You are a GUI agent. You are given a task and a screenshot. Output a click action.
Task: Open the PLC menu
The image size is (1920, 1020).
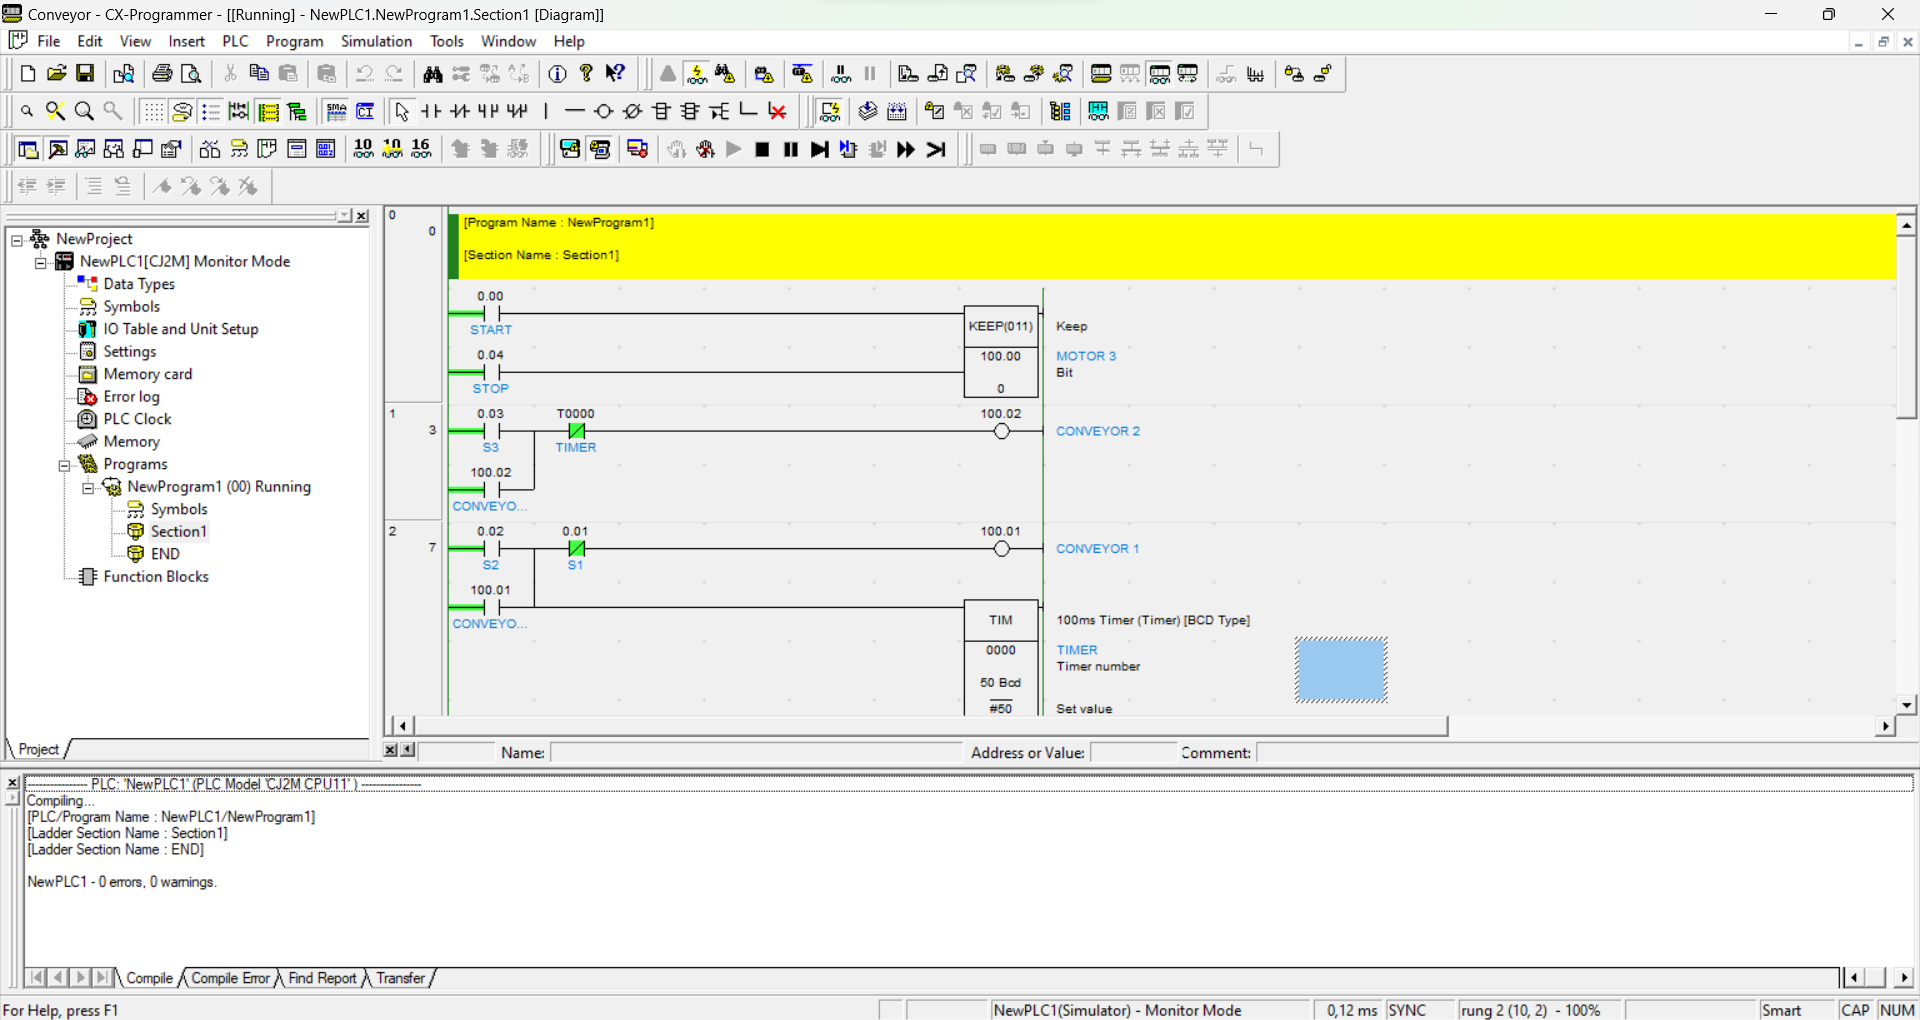tap(235, 41)
